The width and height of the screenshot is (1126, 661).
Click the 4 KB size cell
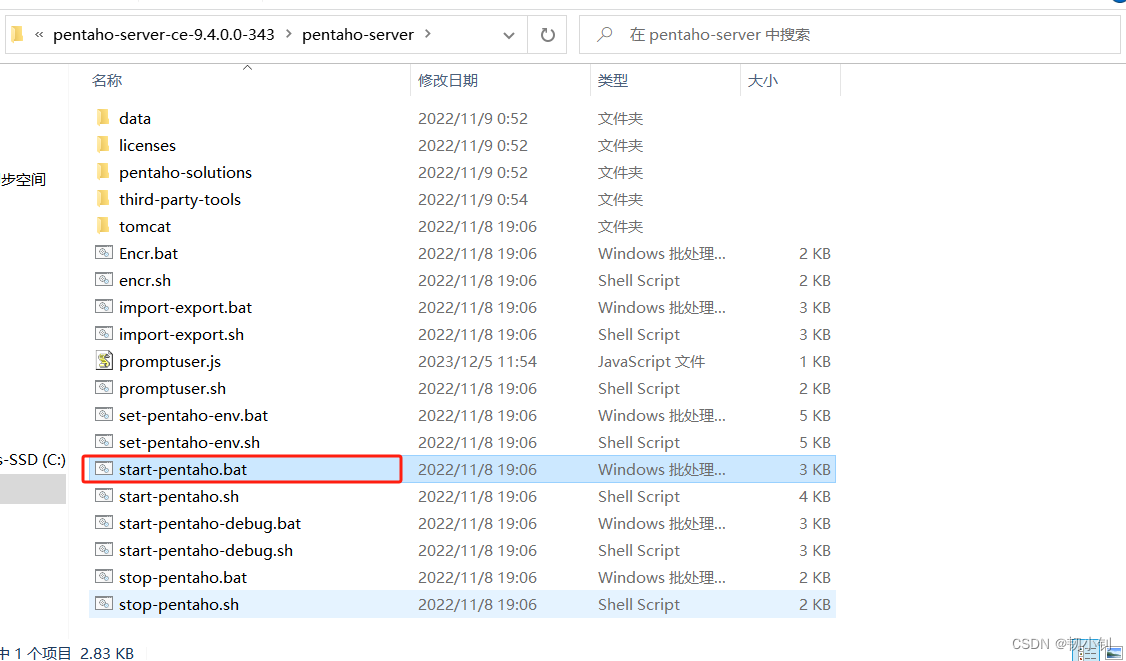point(815,496)
